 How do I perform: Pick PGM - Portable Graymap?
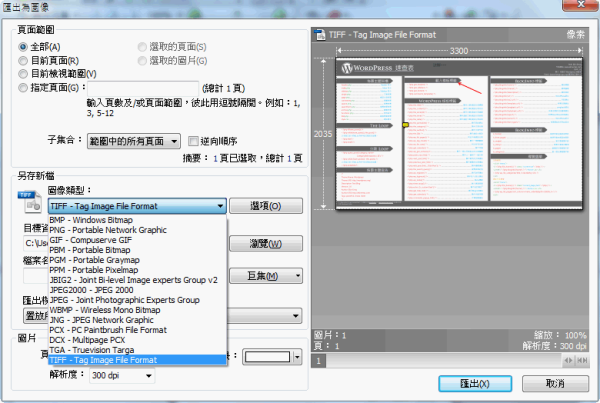point(137,260)
